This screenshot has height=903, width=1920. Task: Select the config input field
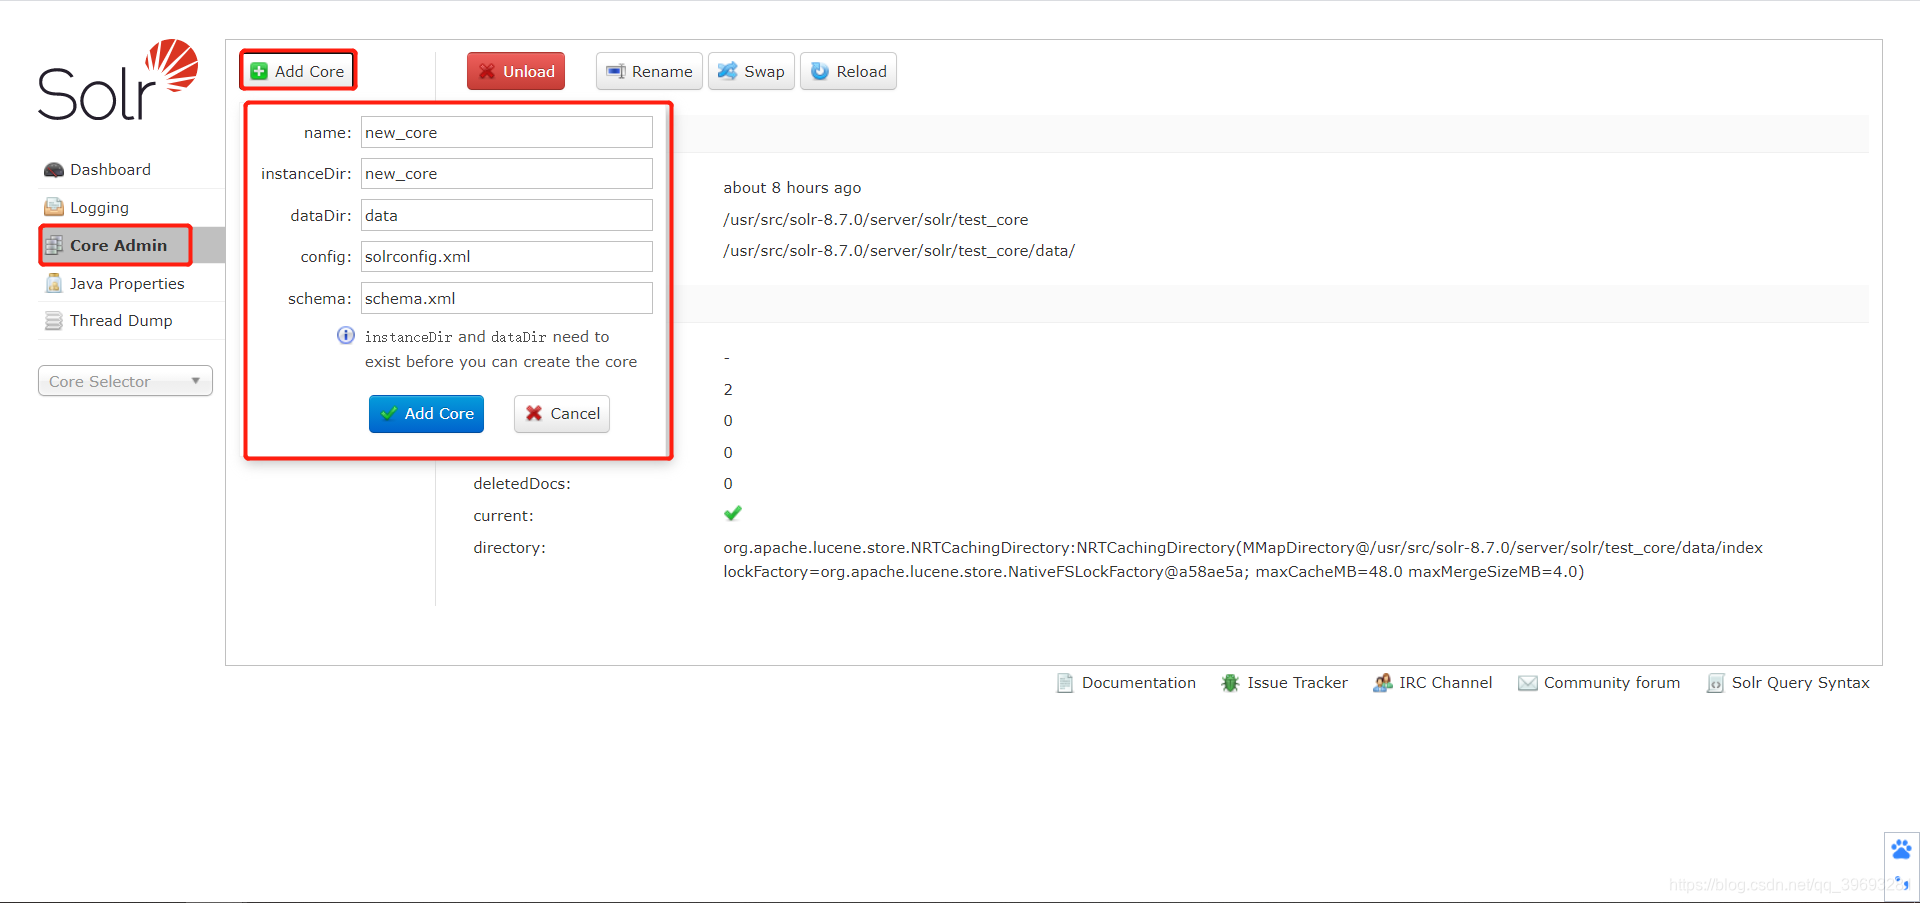tap(507, 256)
